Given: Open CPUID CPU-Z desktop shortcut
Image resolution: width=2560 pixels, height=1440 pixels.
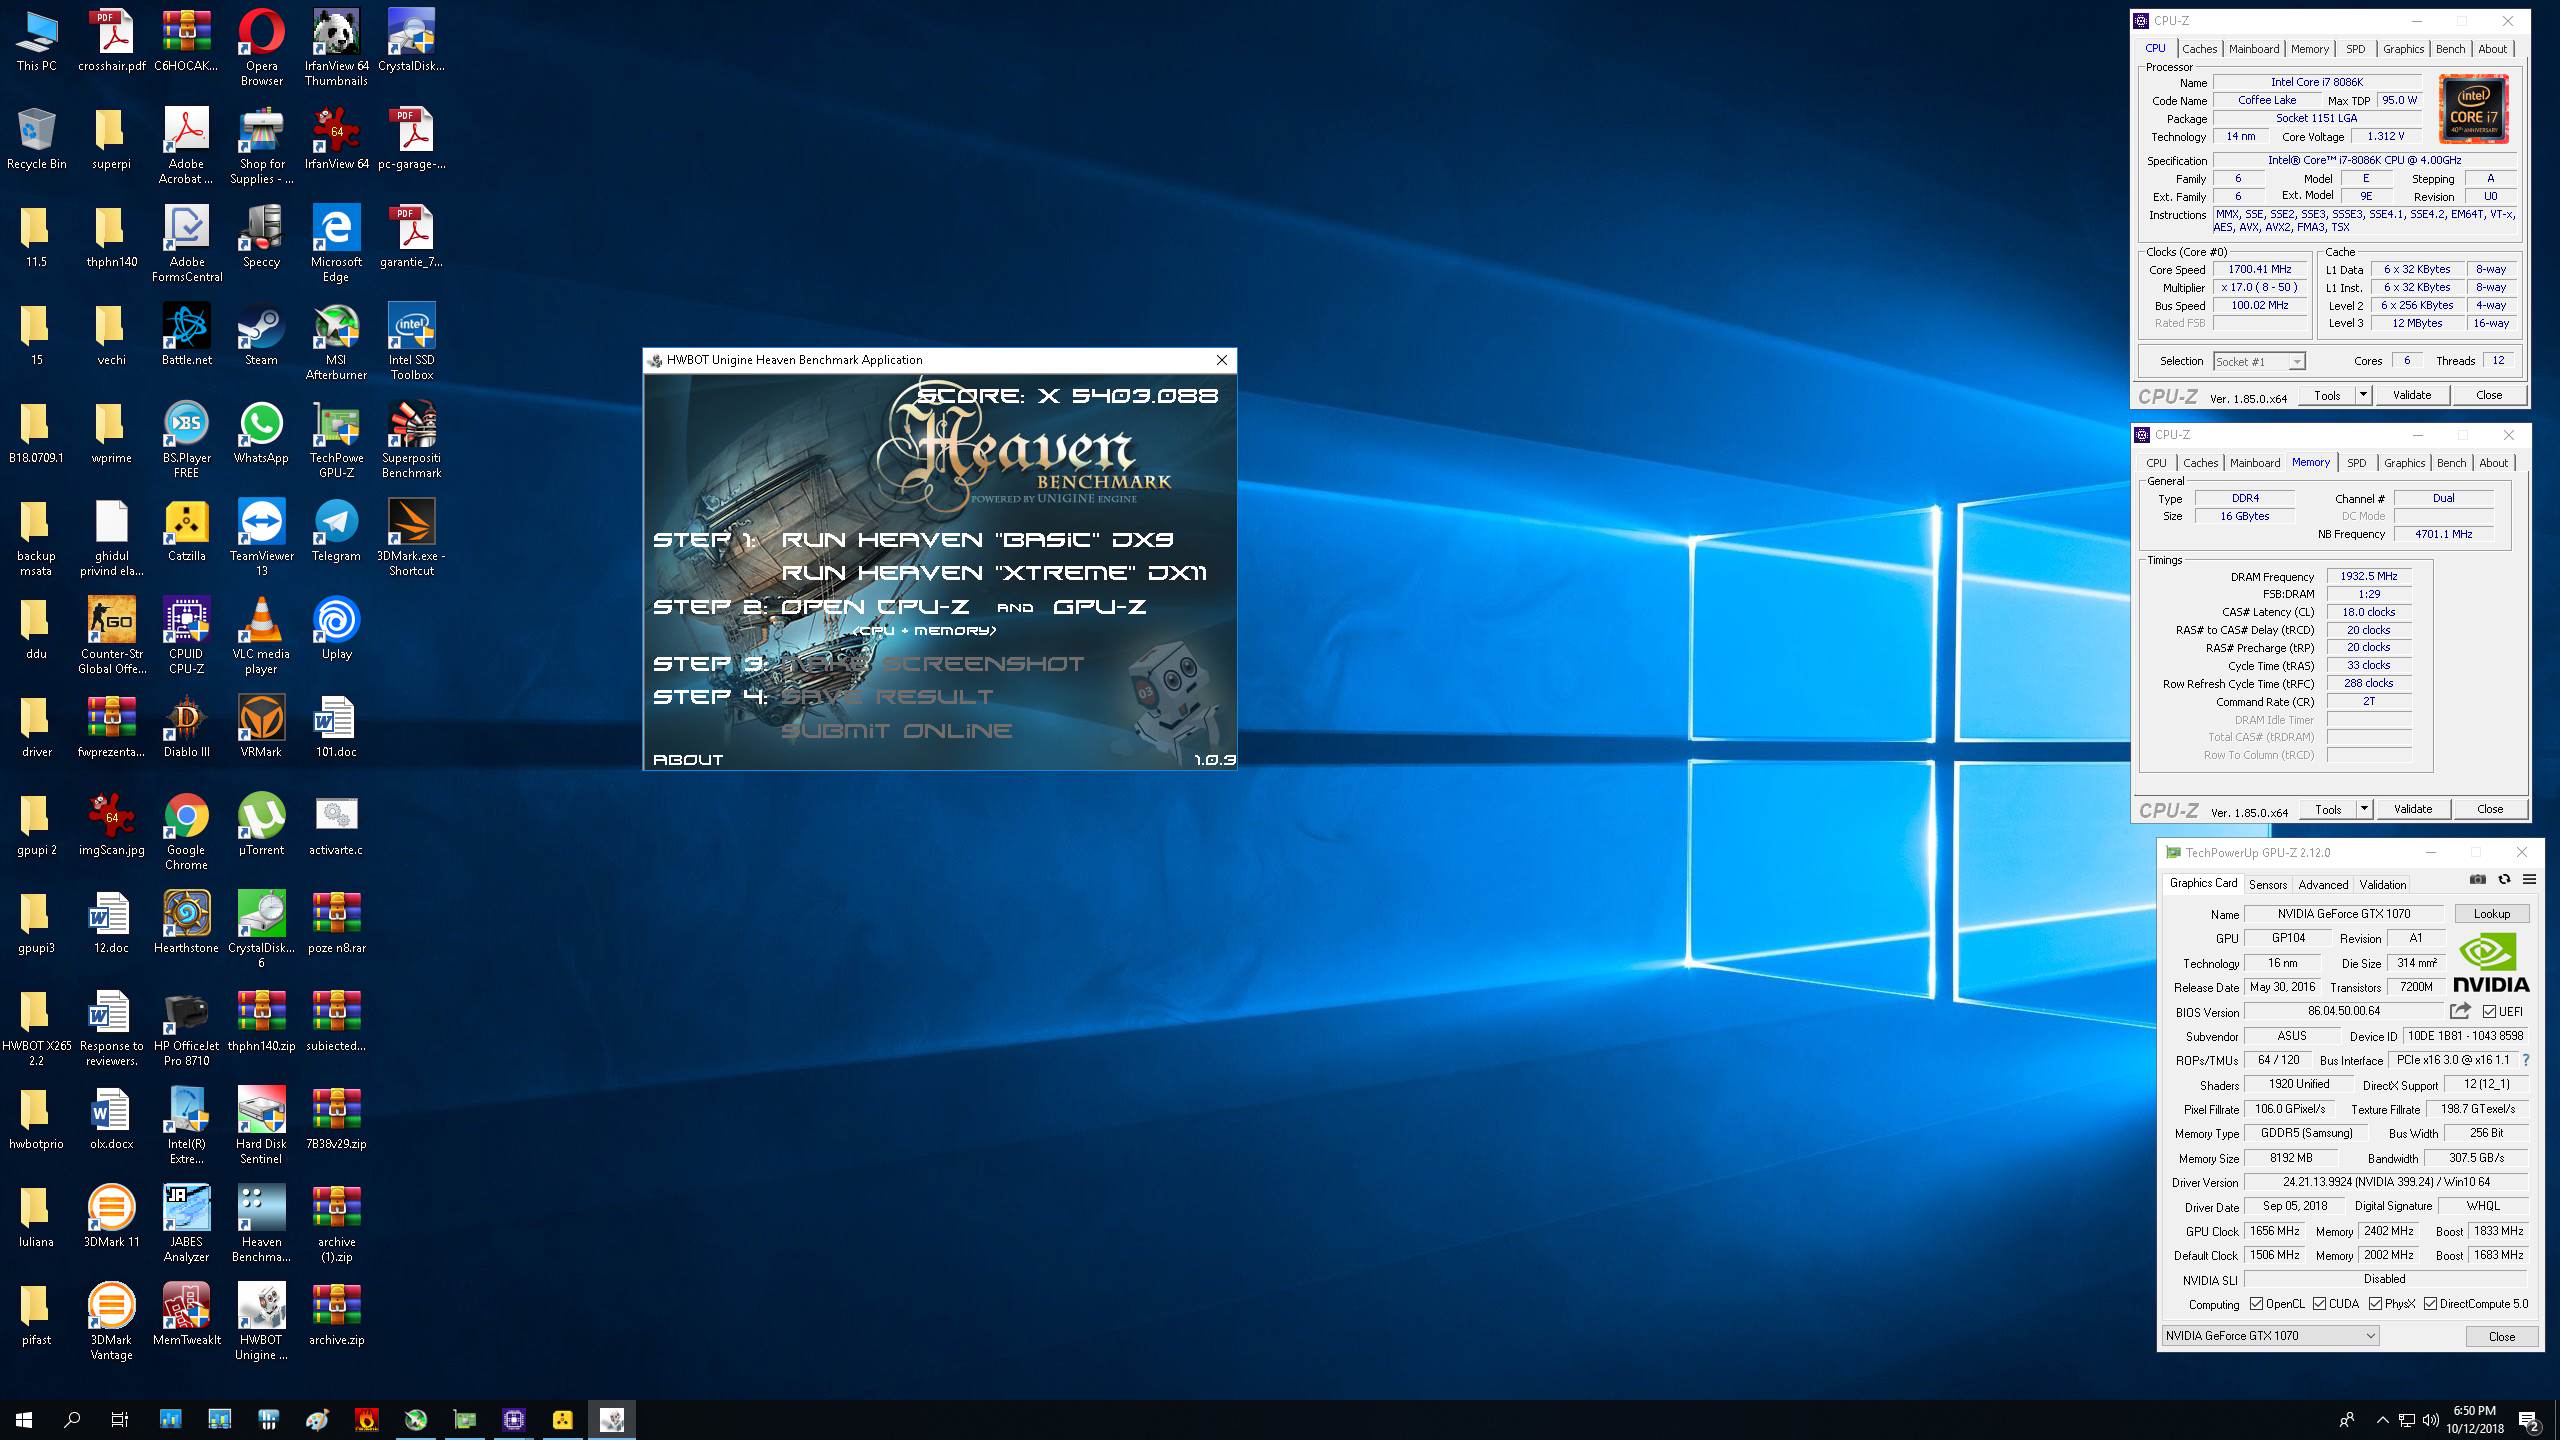Looking at the screenshot, I should point(186,636).
